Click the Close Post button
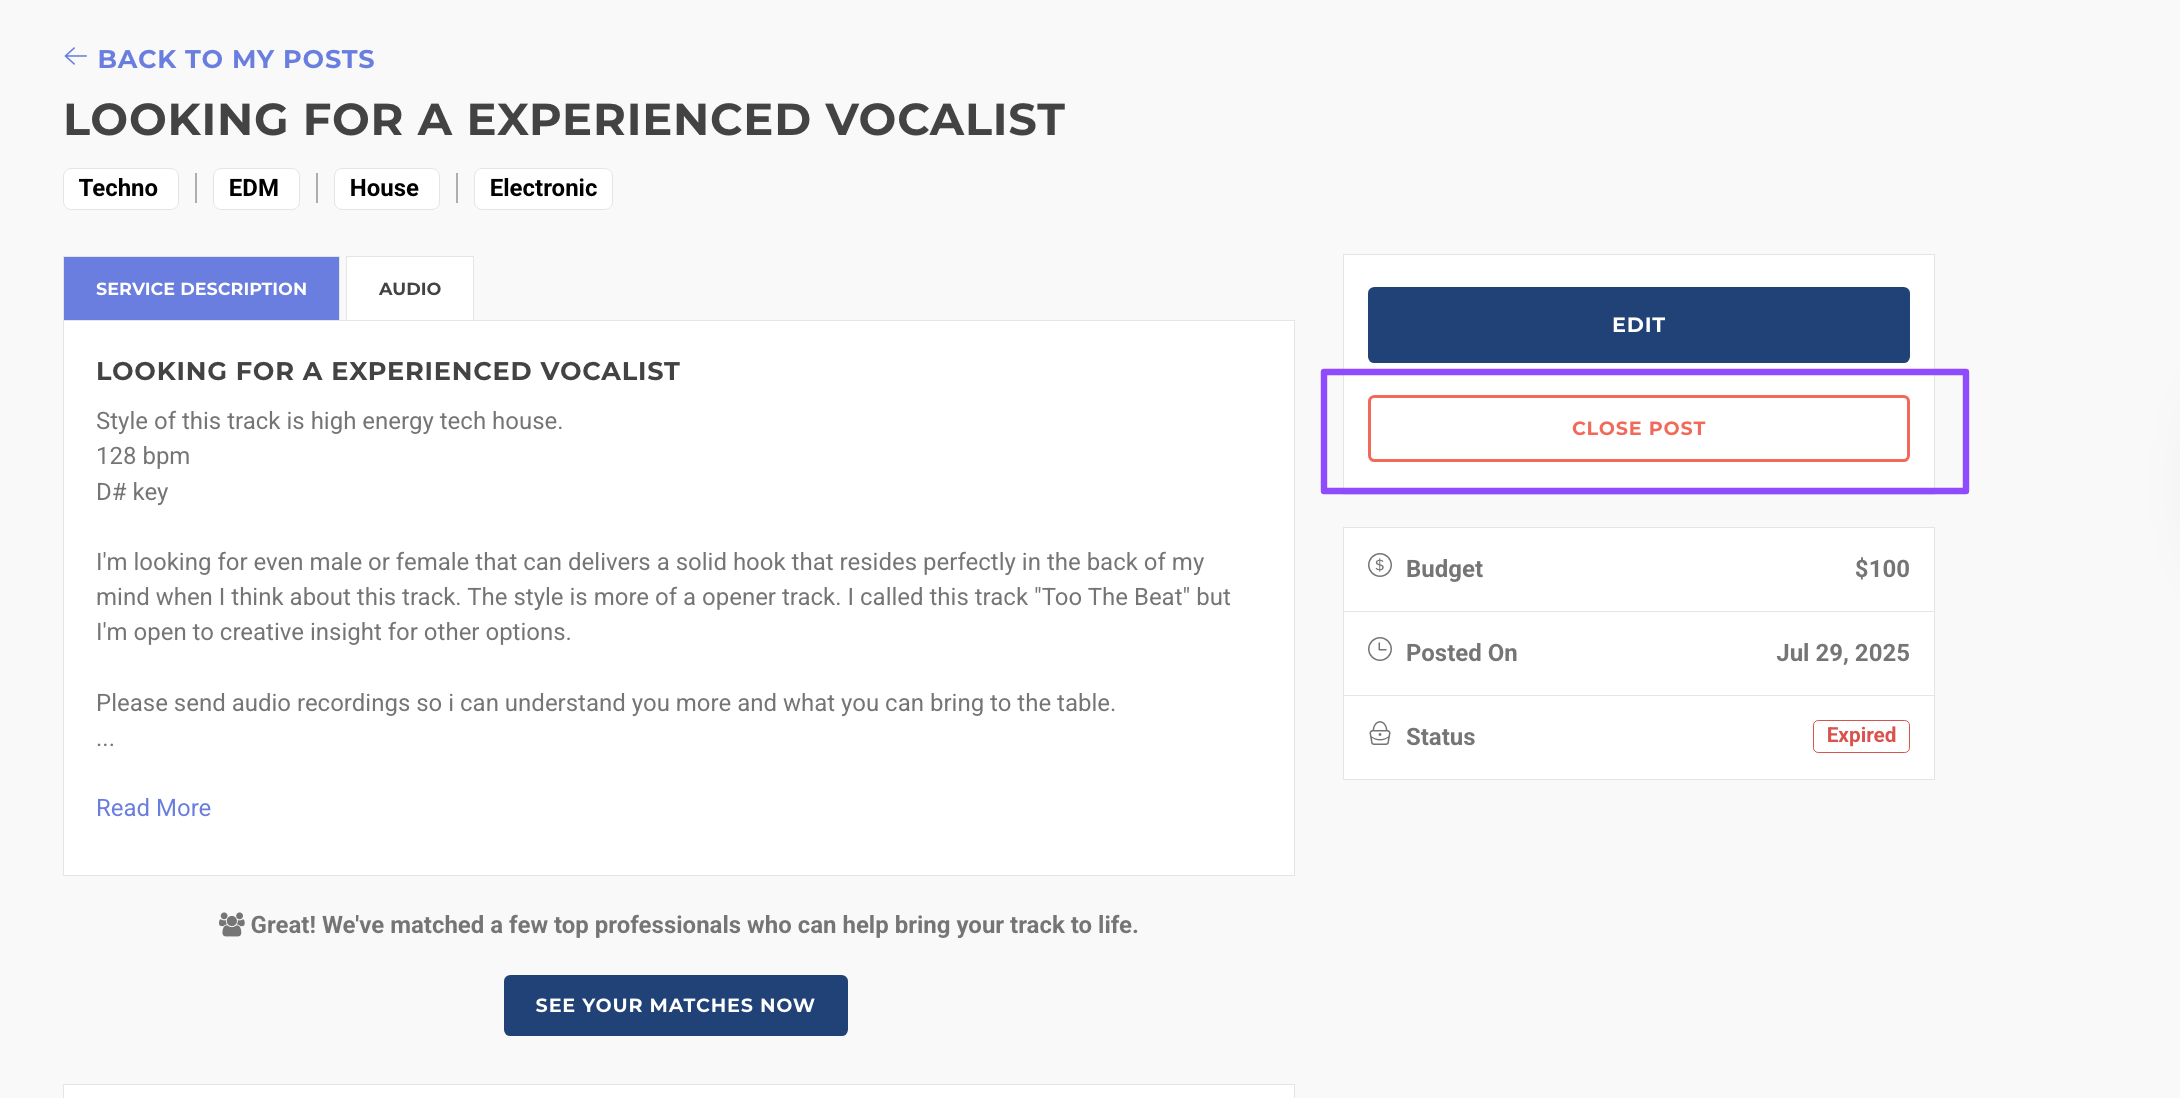2180x1098 pixels. [x=1638, y=429]
